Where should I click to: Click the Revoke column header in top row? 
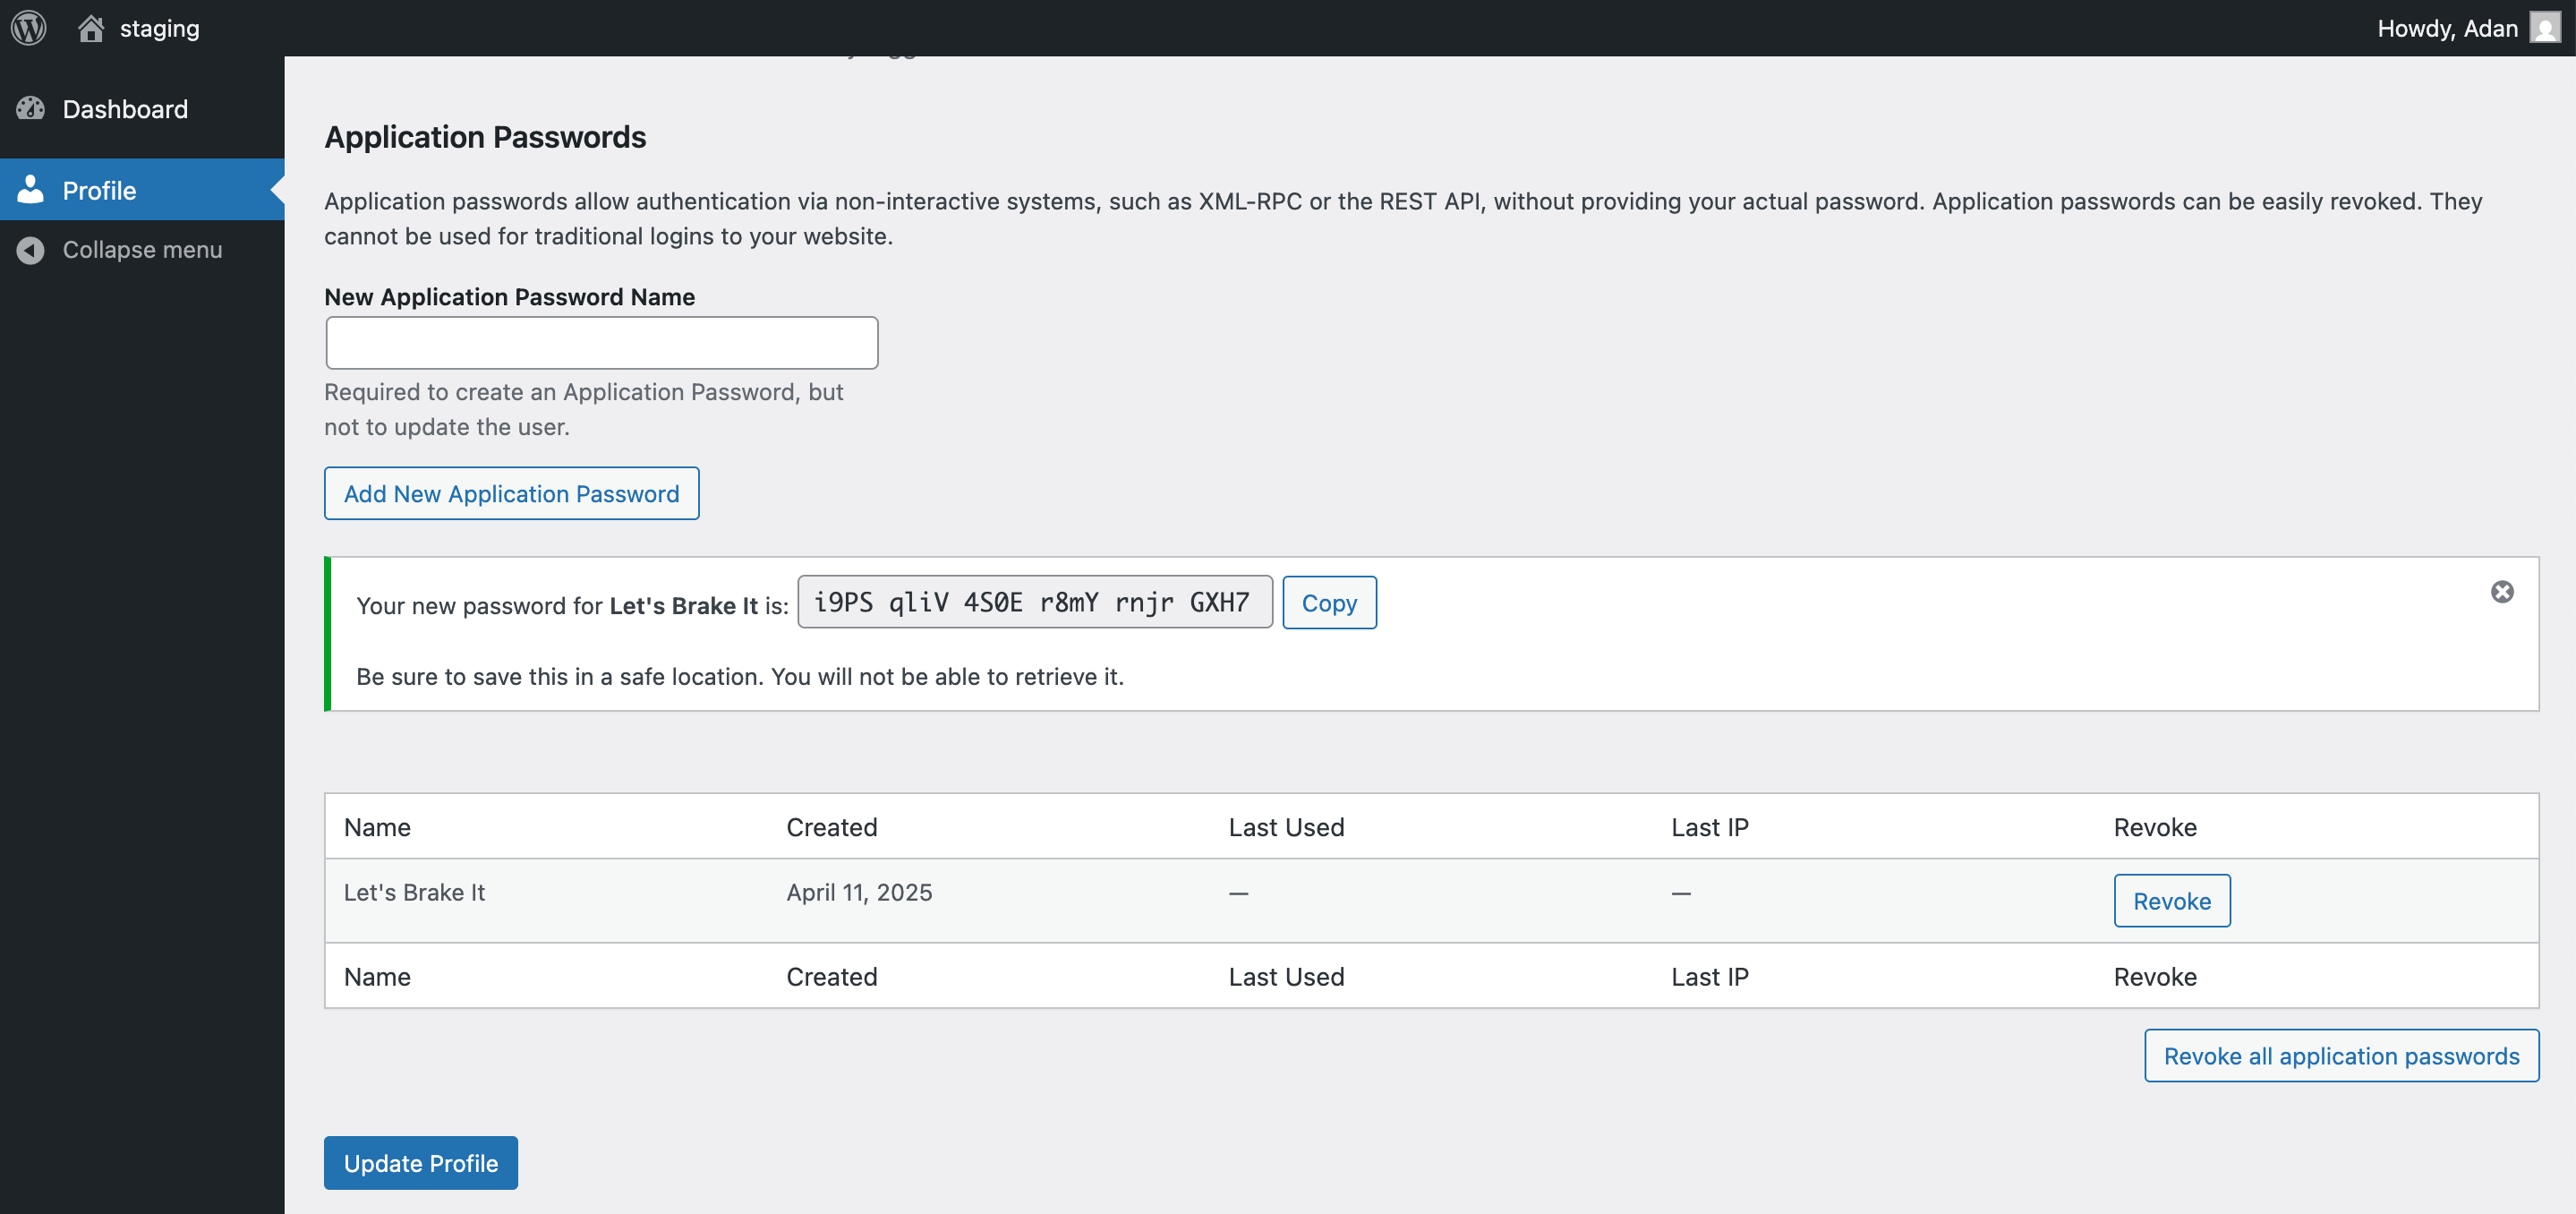2155,827
